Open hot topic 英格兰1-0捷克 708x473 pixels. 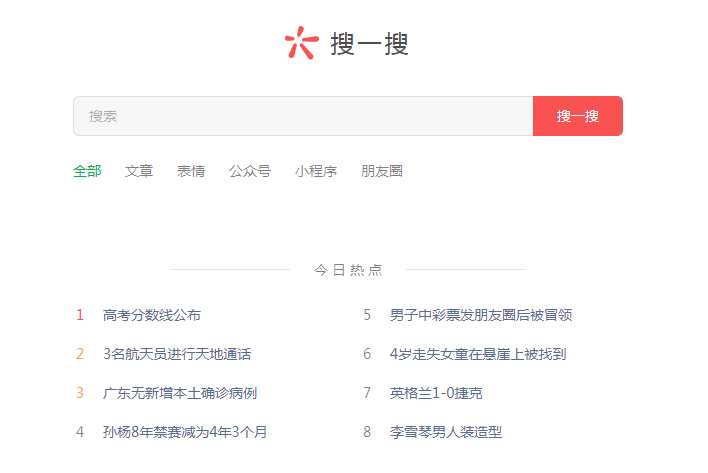[436, 393]
